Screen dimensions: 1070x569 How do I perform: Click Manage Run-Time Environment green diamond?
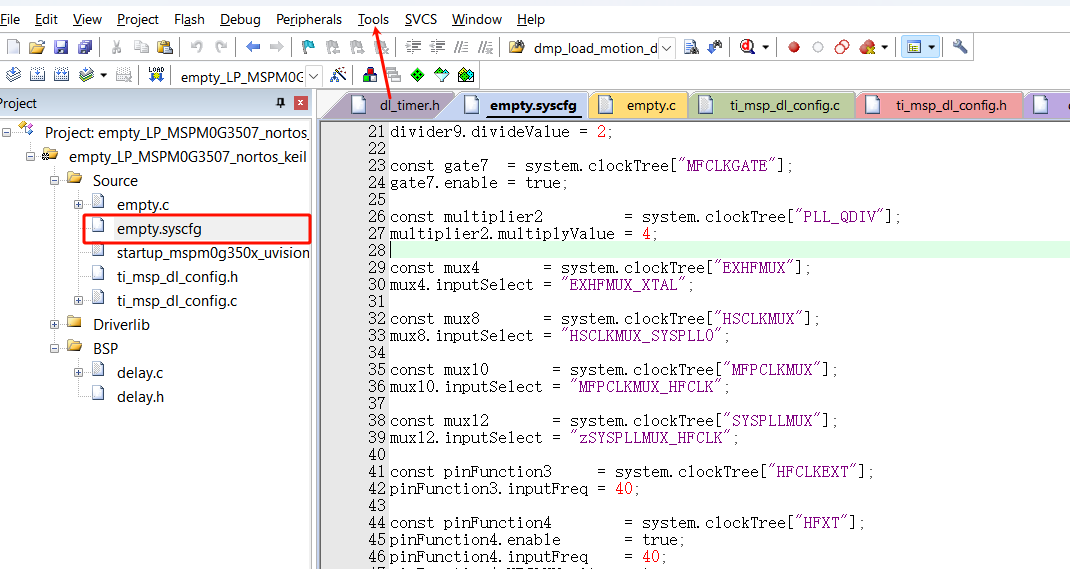[x=417, y=75]
